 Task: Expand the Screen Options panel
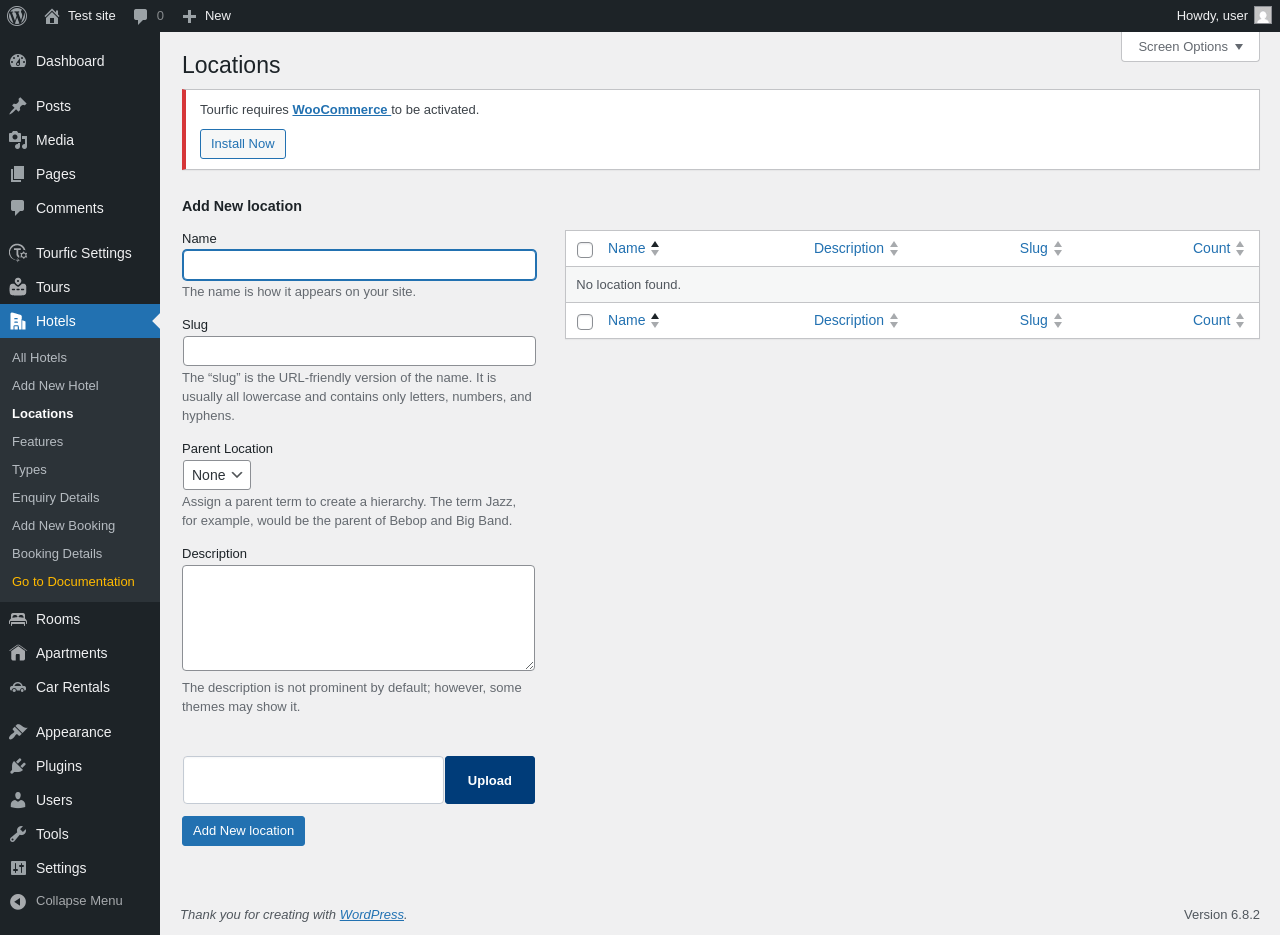(x=1190, y=47)
